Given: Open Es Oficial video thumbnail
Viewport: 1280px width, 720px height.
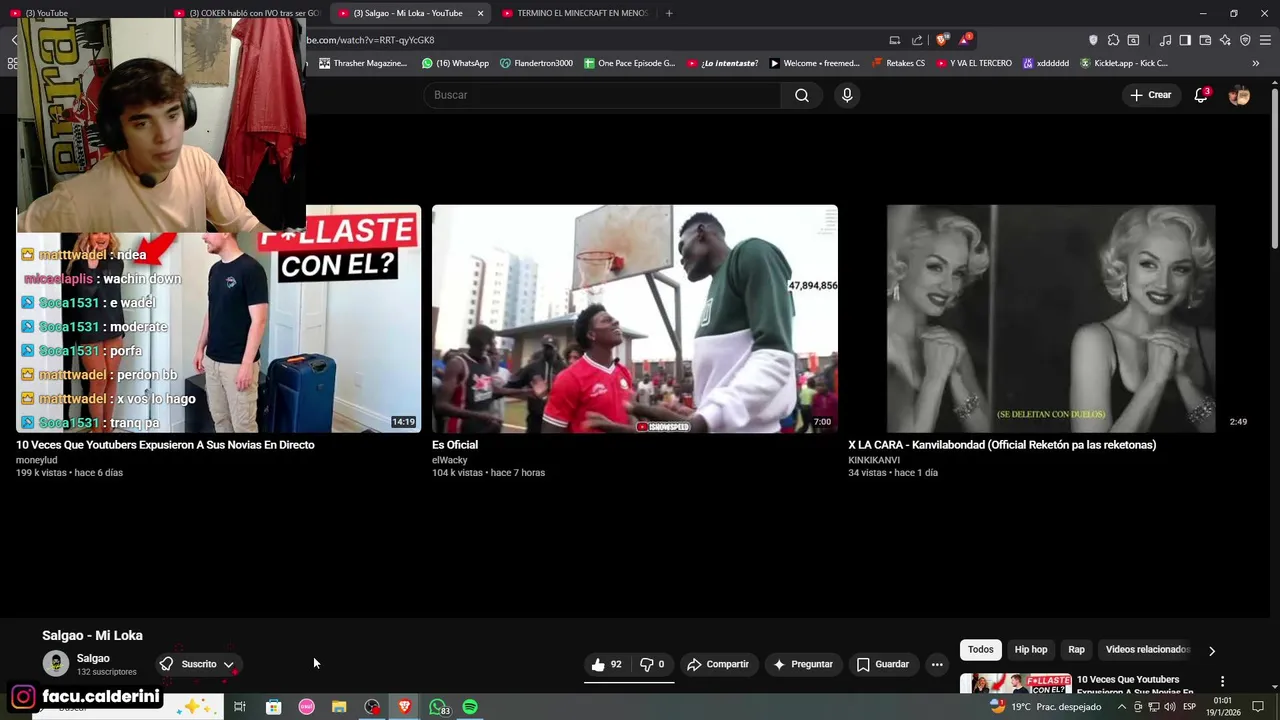Looking at the screenshot, I should tap(635, 319).
